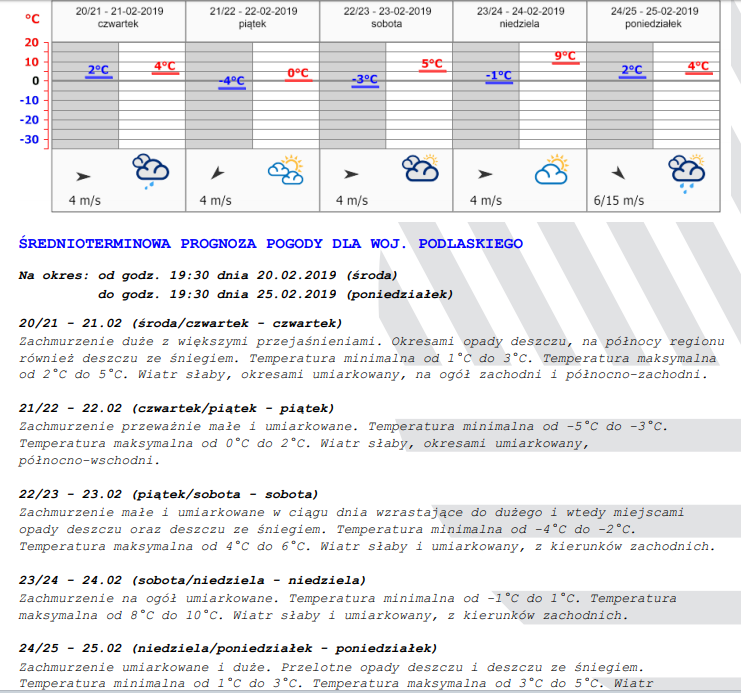The height and width of the screenshot is (693, 741).
Task: Click the red °C axis unit label
Action: [33, 18]
